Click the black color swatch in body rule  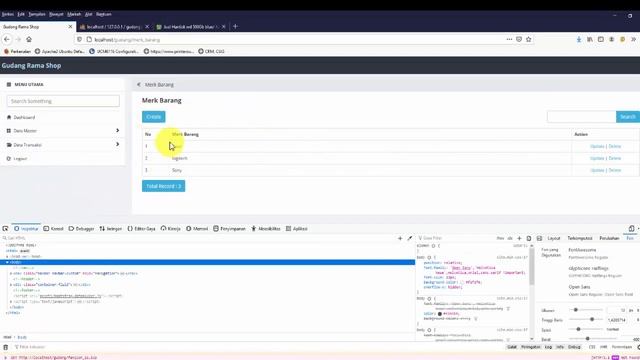tap(440, 314)
